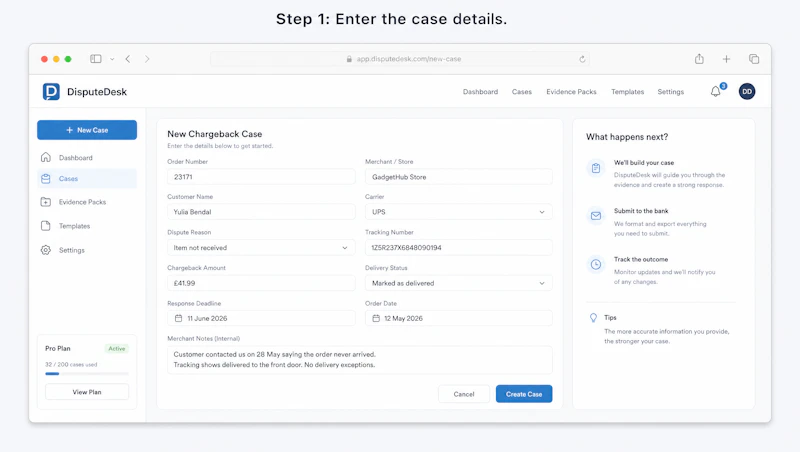Image resolution: width=800 pixels, height=452 pixels.
Task: Click the browser address bar URL
Action: pyautogui.click(x=409, y=59)
